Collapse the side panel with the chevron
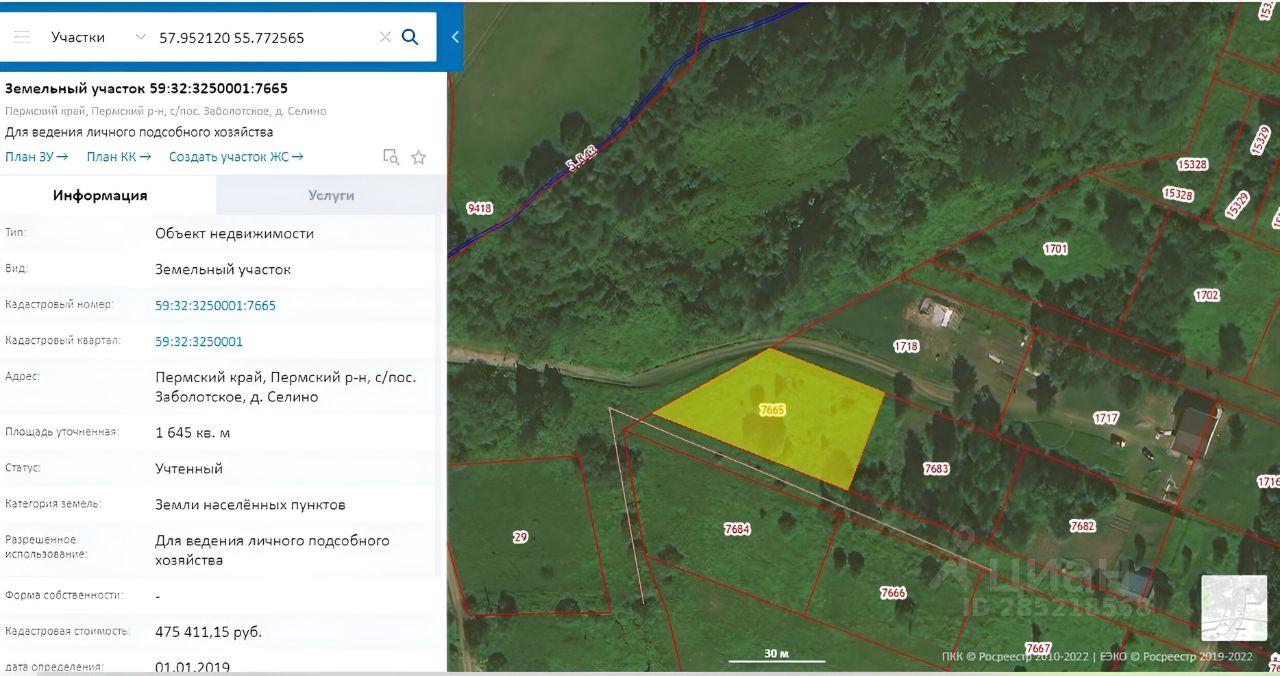Screen dimensions: 1280x676 (455, 37)
